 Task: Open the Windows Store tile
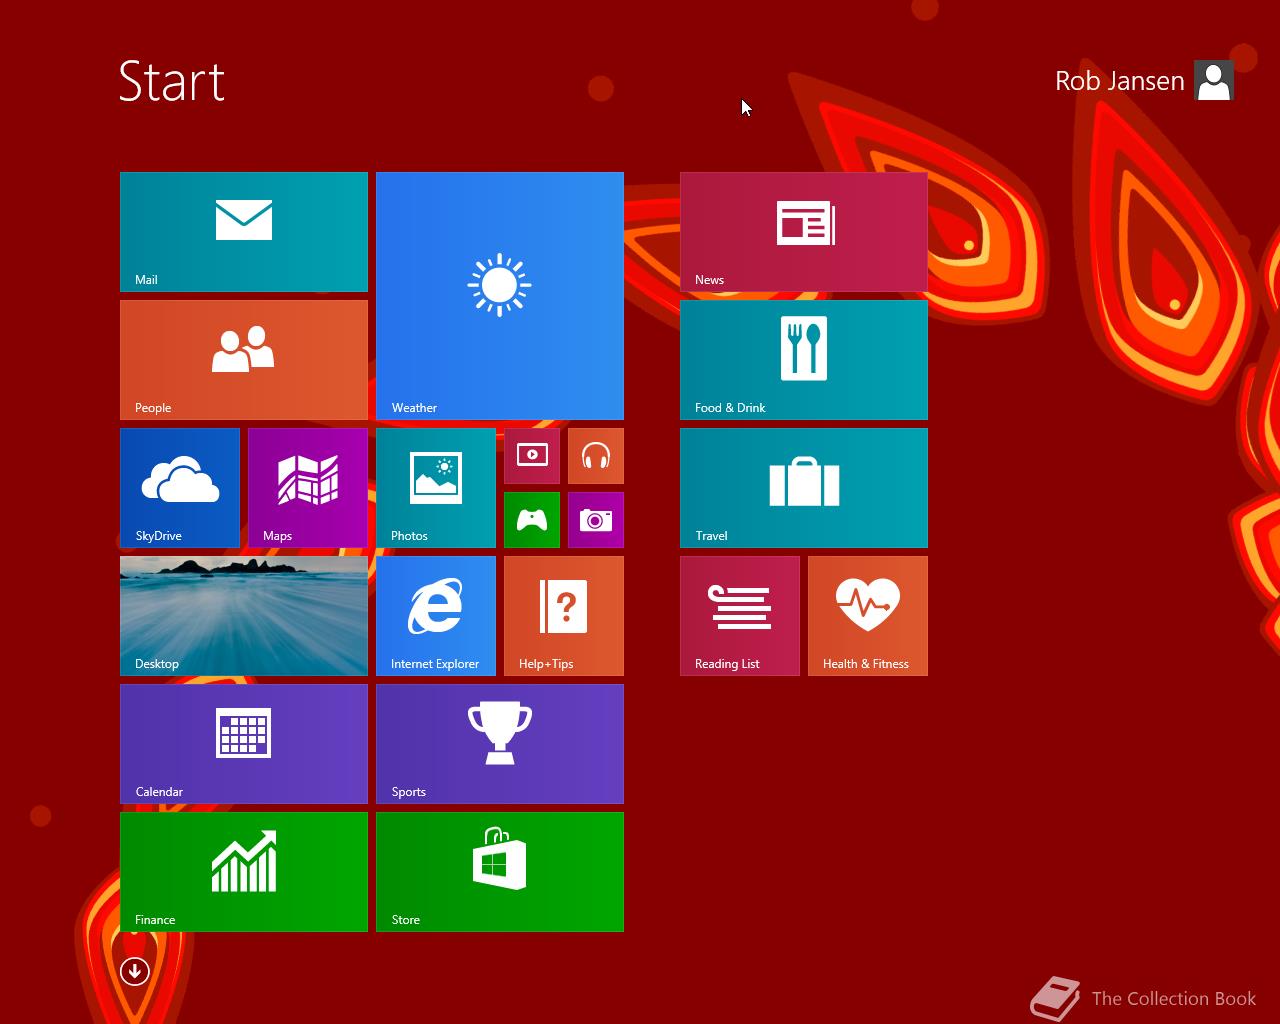pos(500,872)
